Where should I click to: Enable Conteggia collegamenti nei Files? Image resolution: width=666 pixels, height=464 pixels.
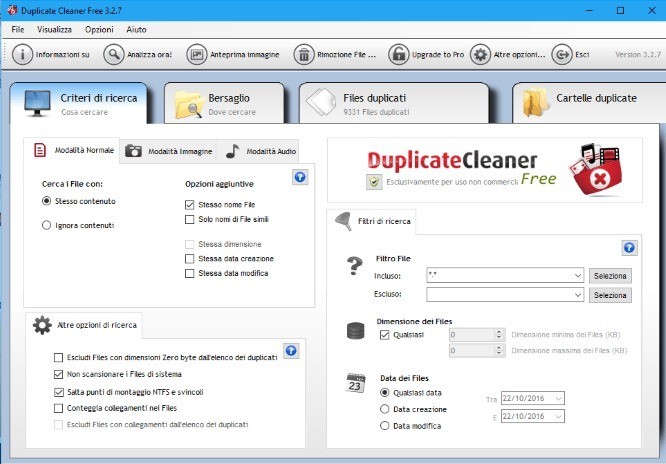point(59,408)
